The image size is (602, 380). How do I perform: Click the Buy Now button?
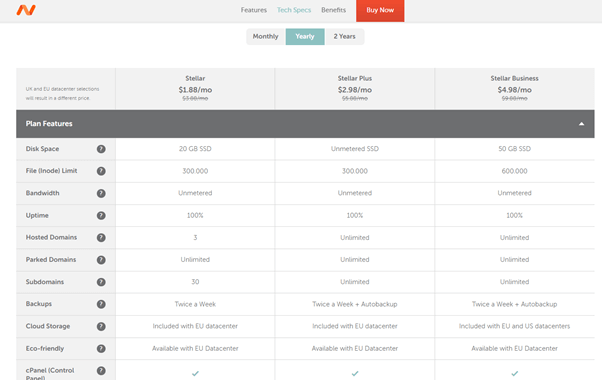(380, 10)
